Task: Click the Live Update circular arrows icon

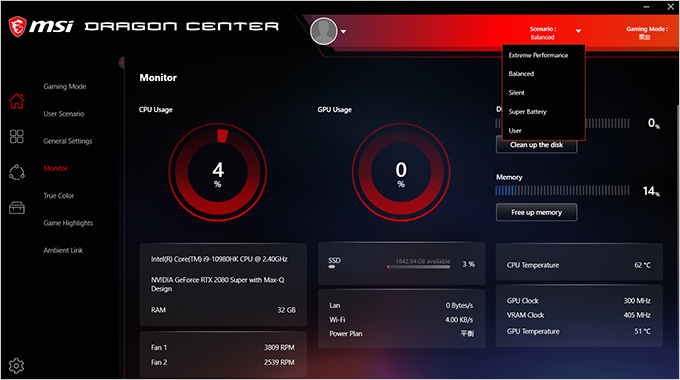Action: pyautogui.click(x=17, y=172)
